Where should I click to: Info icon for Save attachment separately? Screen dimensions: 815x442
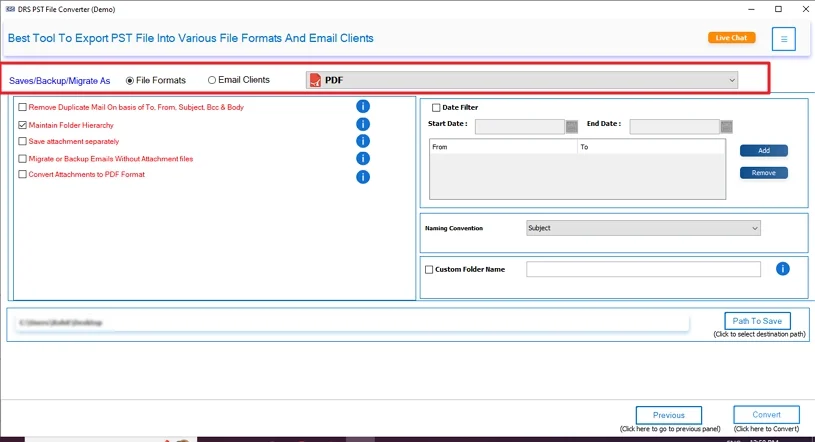tap(363, 141)
